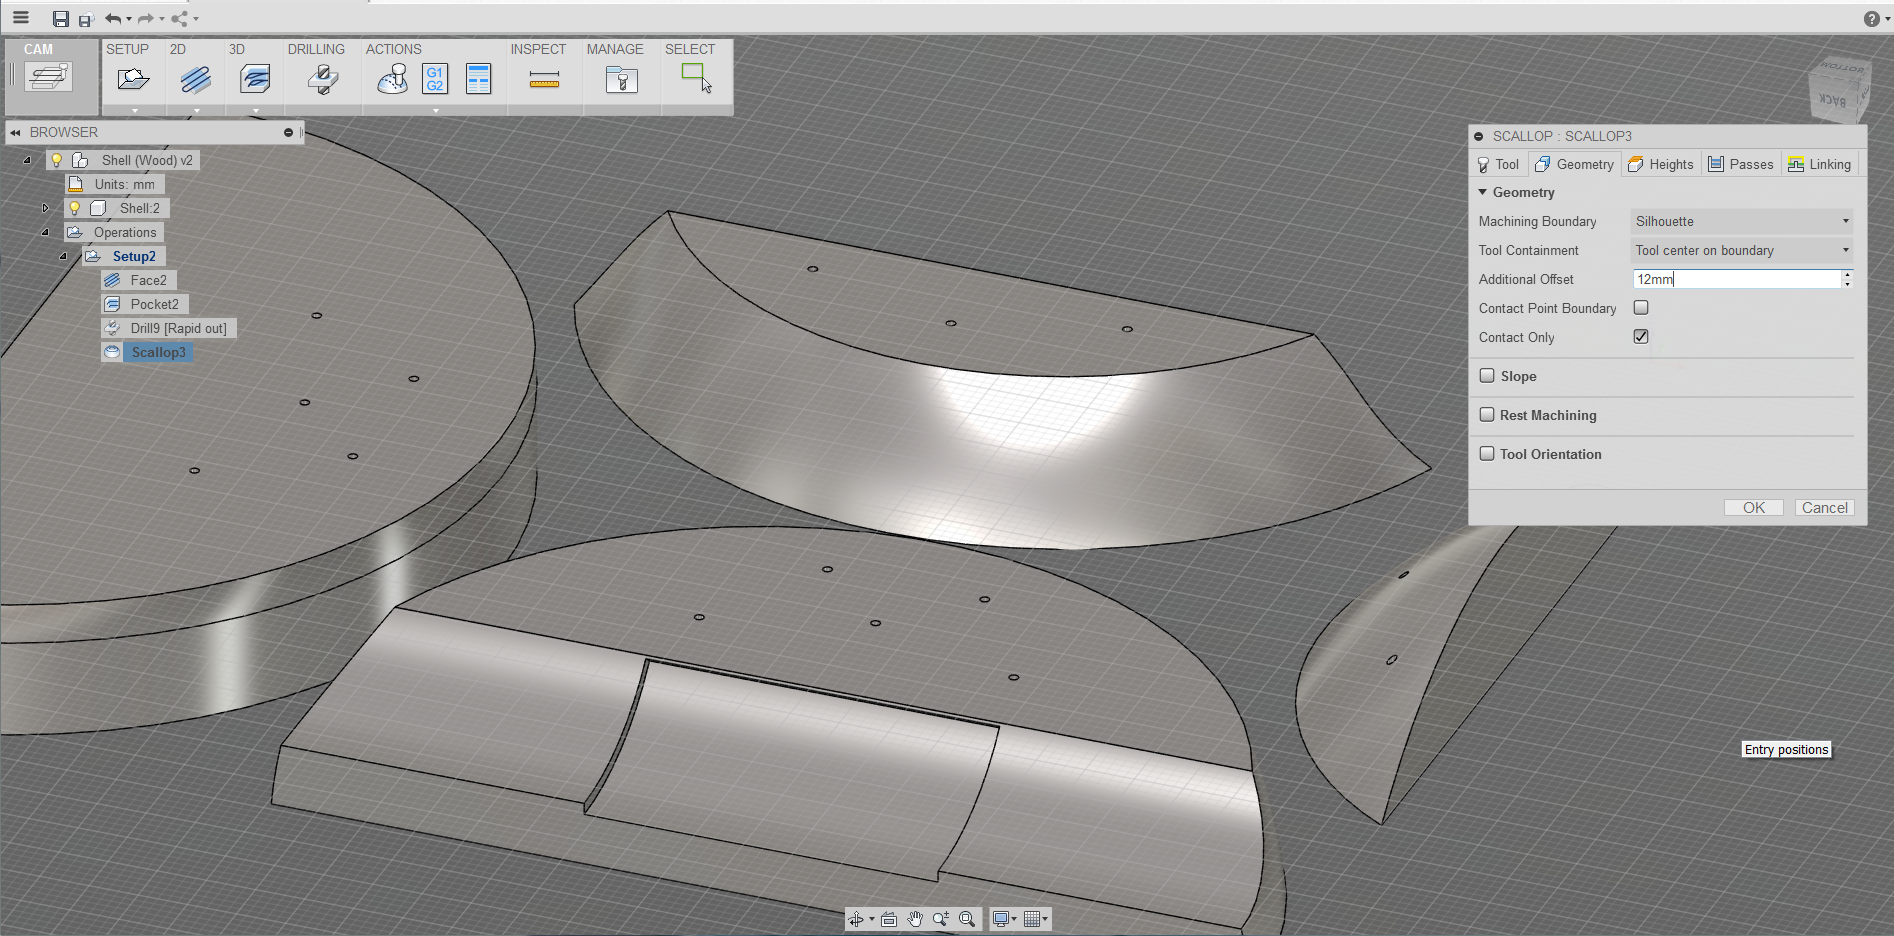Click the Inspect measure ruler icon

point(544,79)
